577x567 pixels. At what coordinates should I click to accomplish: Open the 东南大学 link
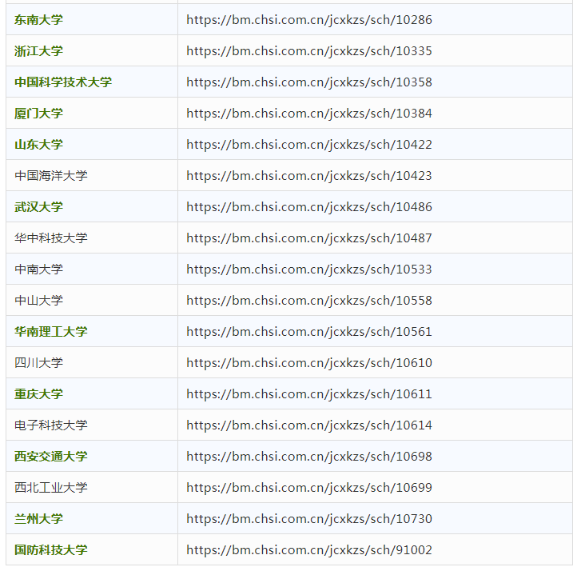tap(39, 20)
